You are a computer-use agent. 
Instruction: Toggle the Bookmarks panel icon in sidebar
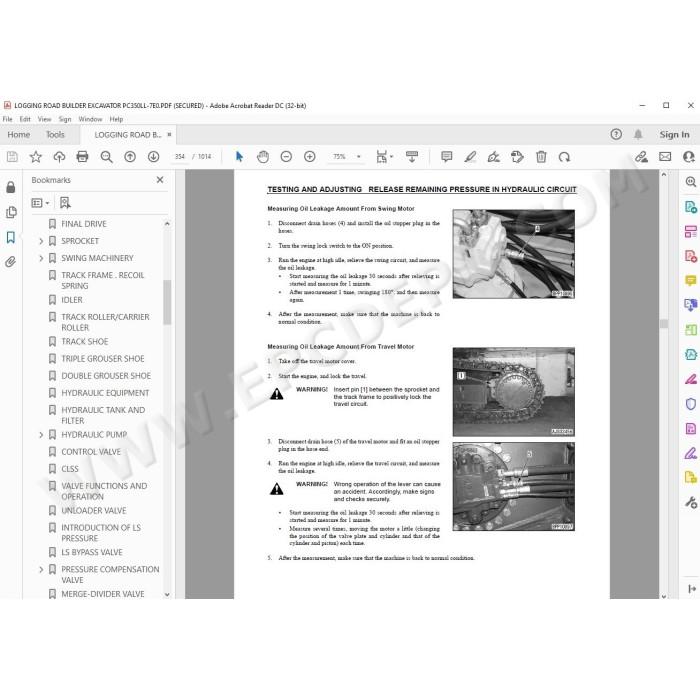(x=11, y=237)
